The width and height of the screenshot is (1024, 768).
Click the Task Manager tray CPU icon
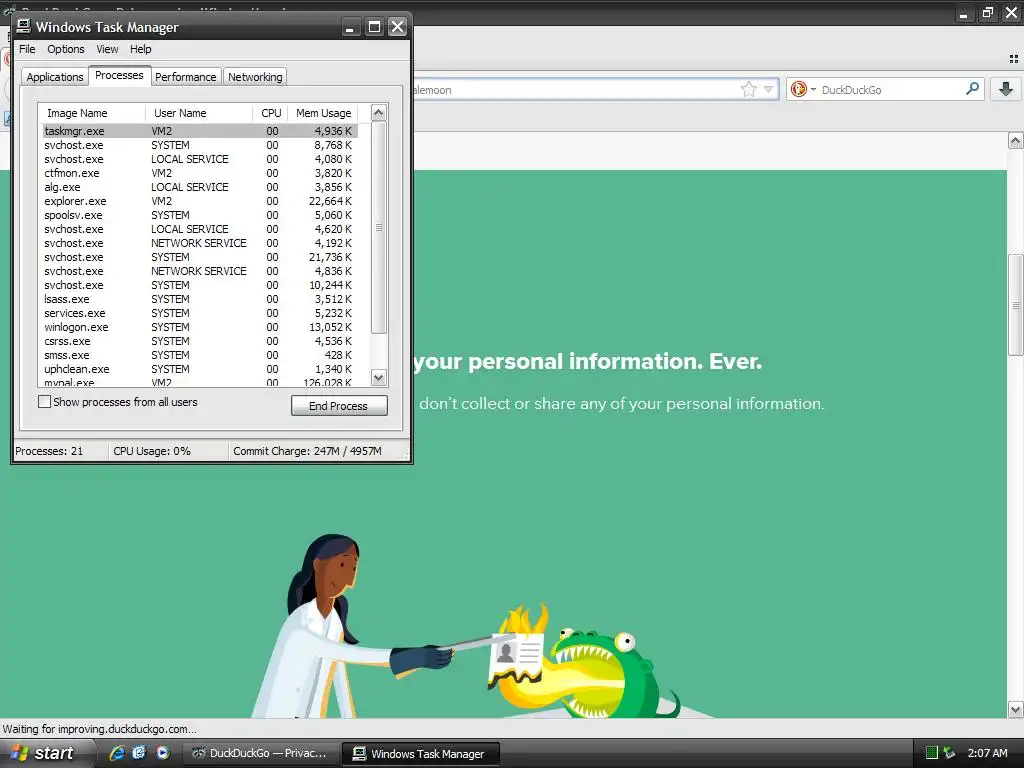tap(931, 753)
